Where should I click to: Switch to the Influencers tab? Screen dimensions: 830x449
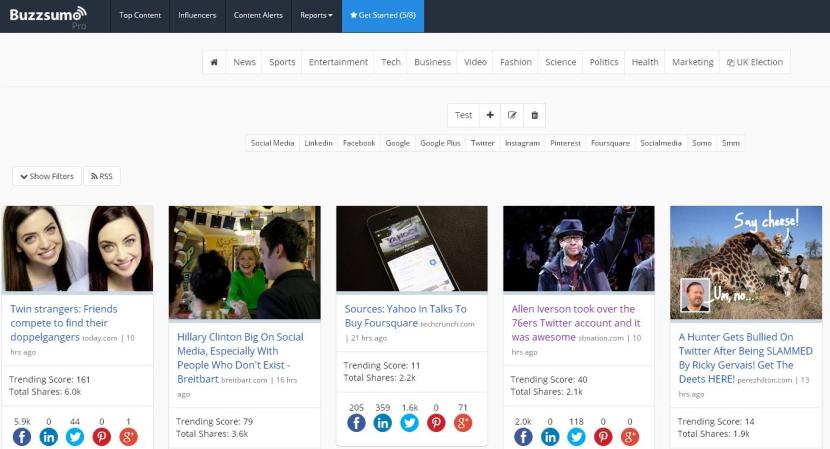click(196, 16)
